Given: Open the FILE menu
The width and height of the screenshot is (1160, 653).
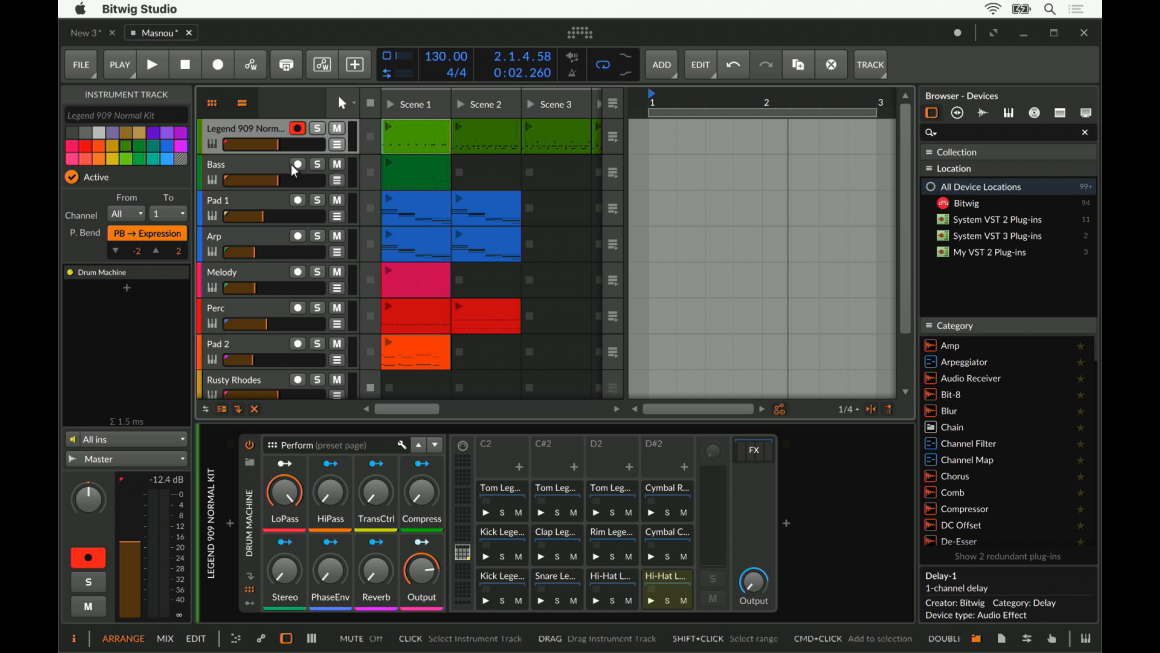Looking at the screenshot, I should click(81, 65).
